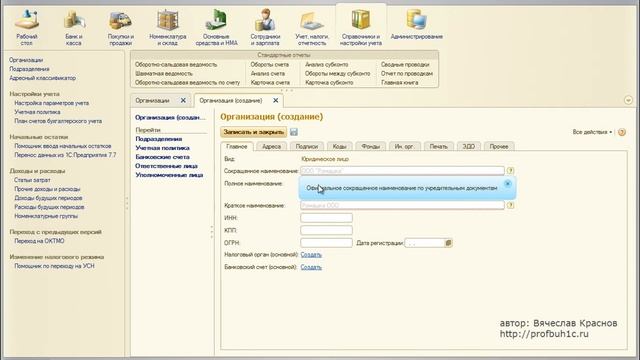Click the Дата регистрации input field
This screenshot has height=360, width=640.
424,243
